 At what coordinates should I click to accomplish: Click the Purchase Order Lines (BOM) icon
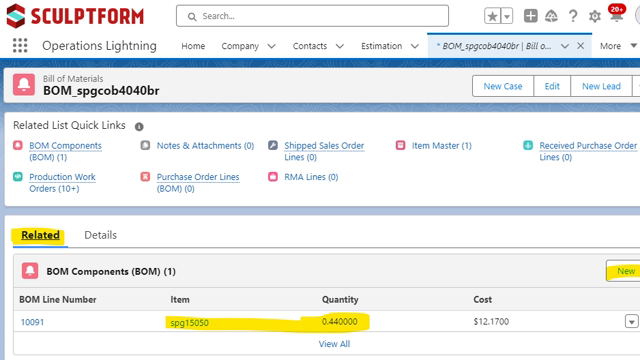145,177
